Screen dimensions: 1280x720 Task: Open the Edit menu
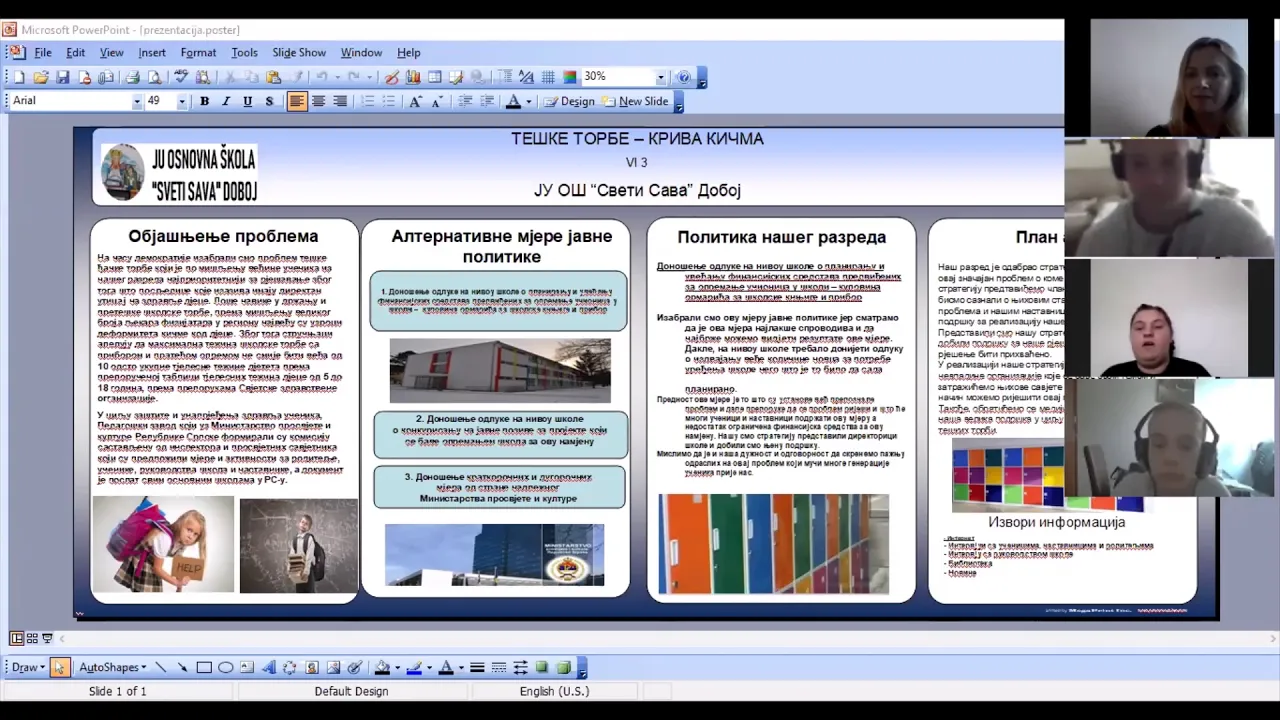point(76,52)
